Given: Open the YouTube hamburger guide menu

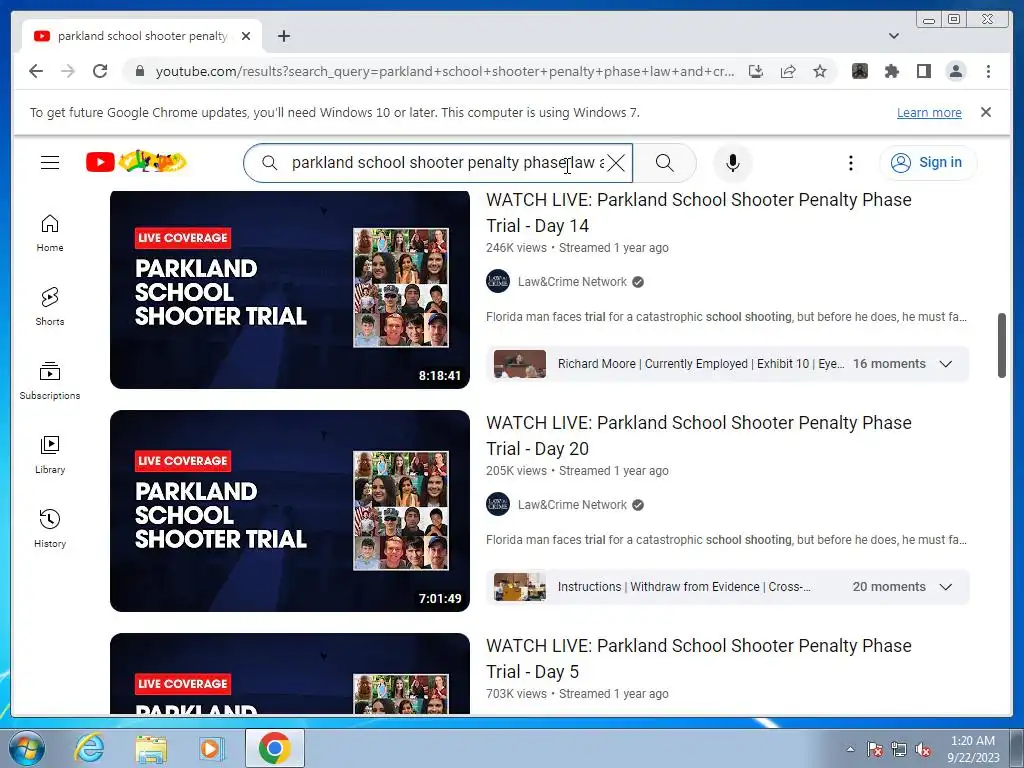Looking at the screenshot, I should coord(50,163).
